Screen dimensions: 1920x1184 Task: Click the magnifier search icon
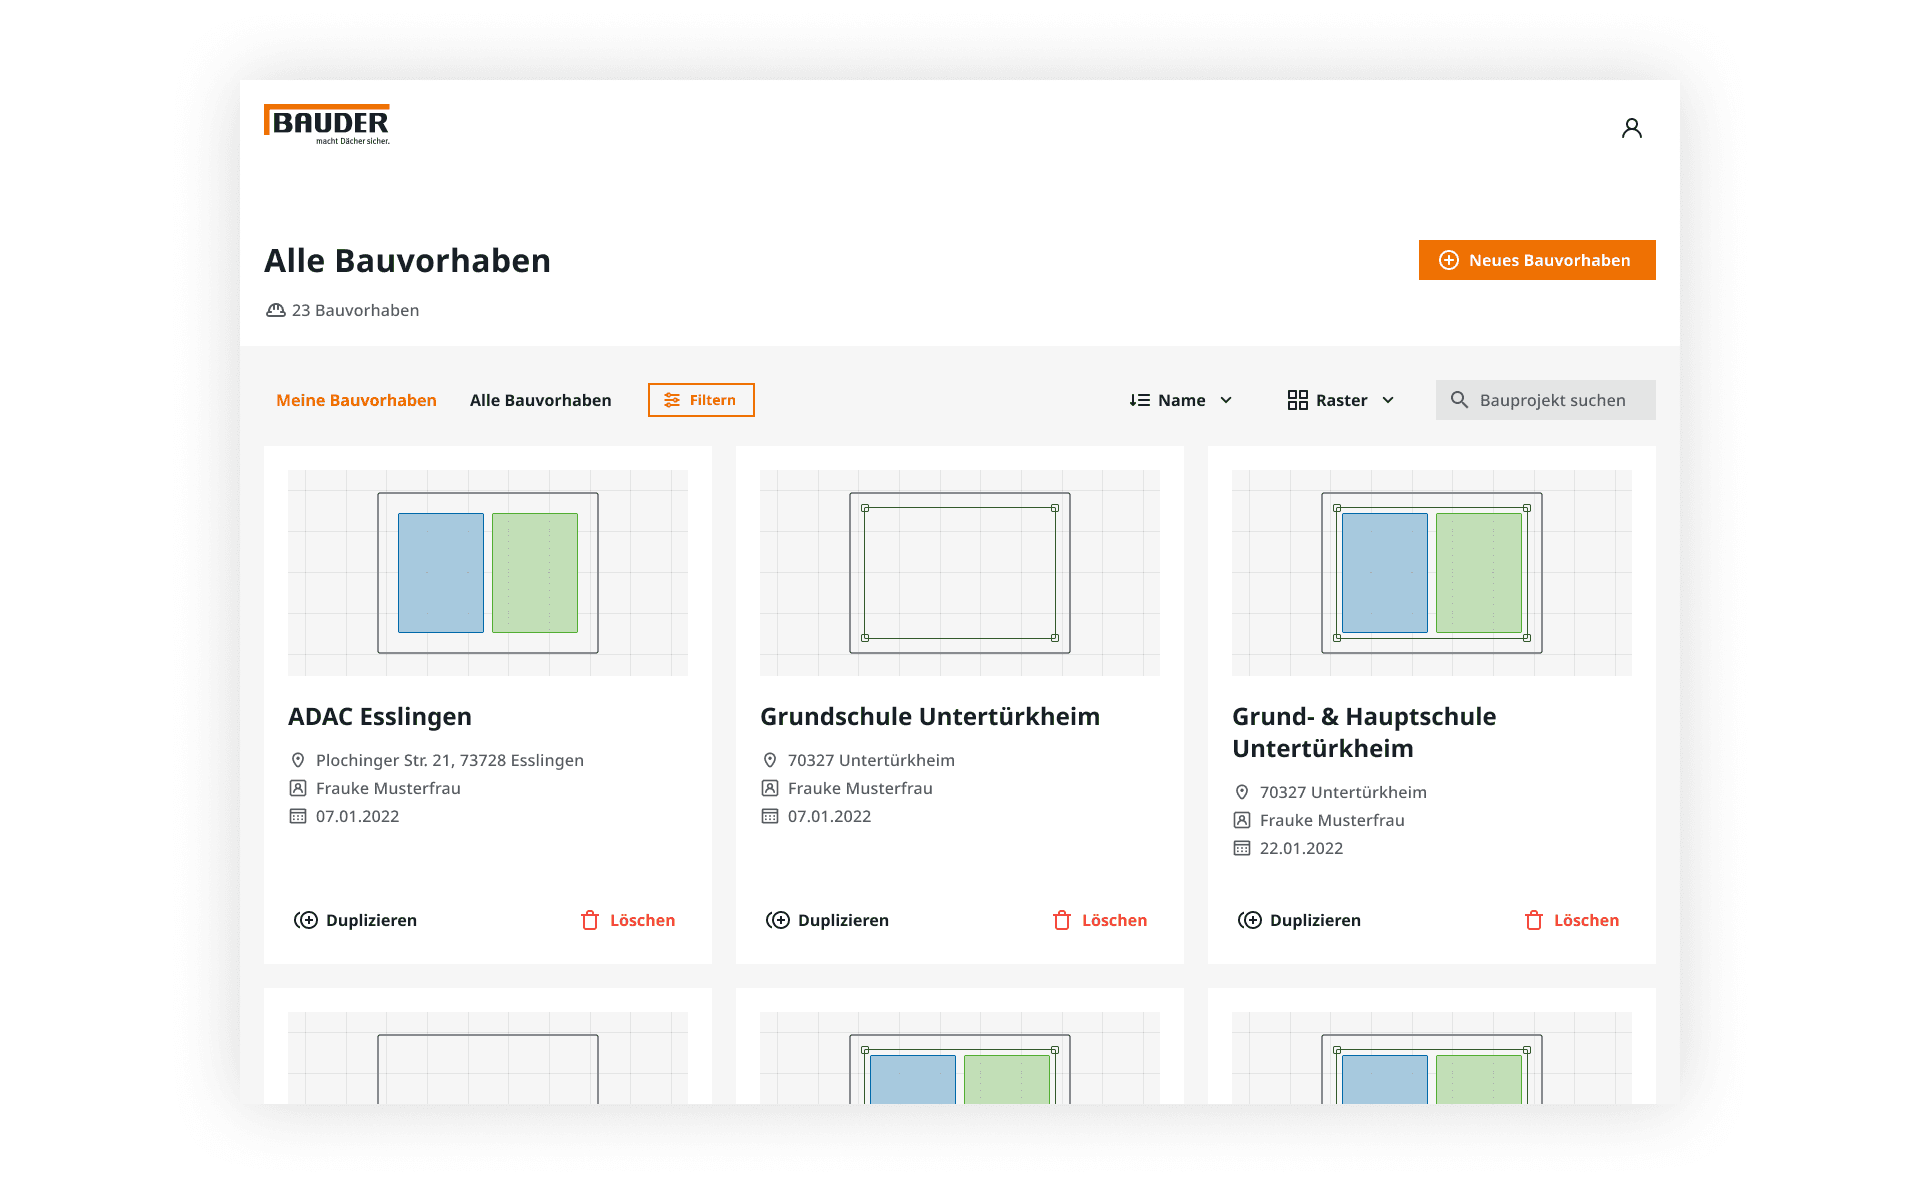pyautogui.click(x=1459, y=400)
